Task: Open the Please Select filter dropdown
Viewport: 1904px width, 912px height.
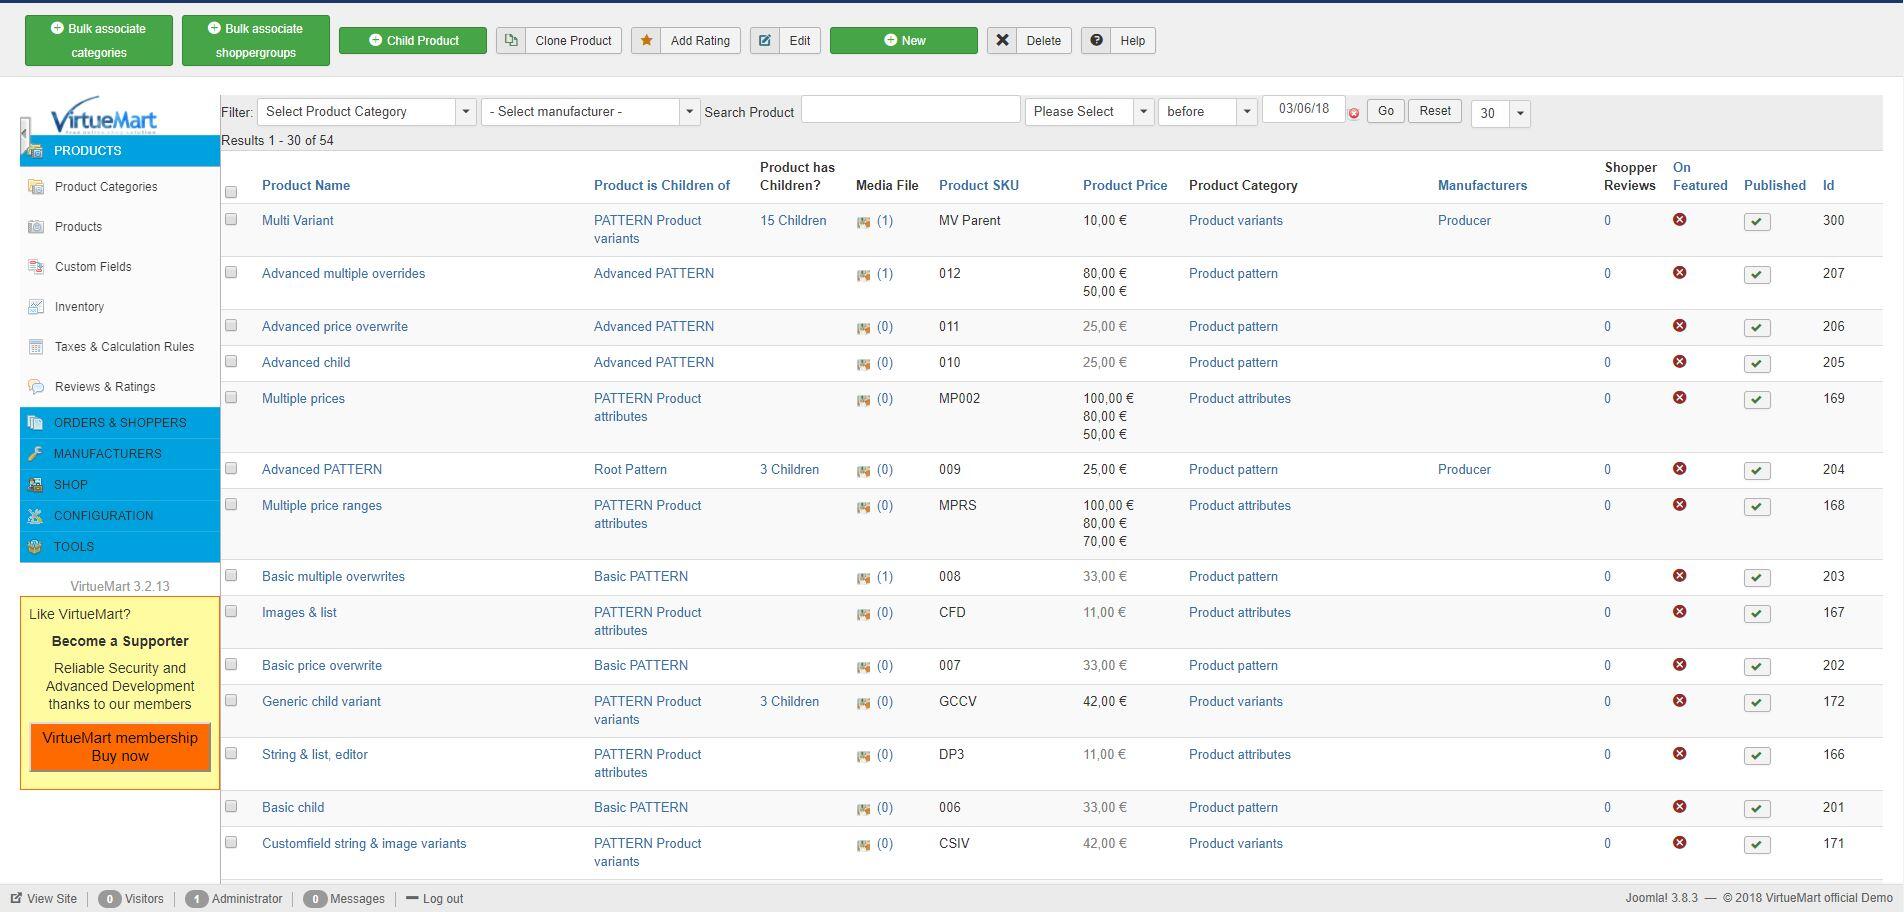Action: pos(1089,112)
